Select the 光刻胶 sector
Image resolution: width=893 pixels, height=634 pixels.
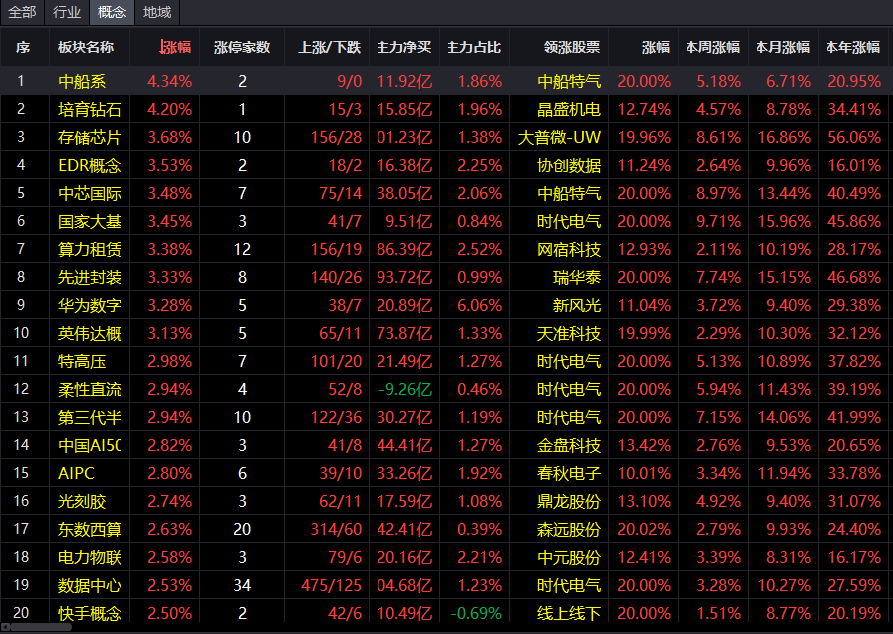tap(82, 501)
